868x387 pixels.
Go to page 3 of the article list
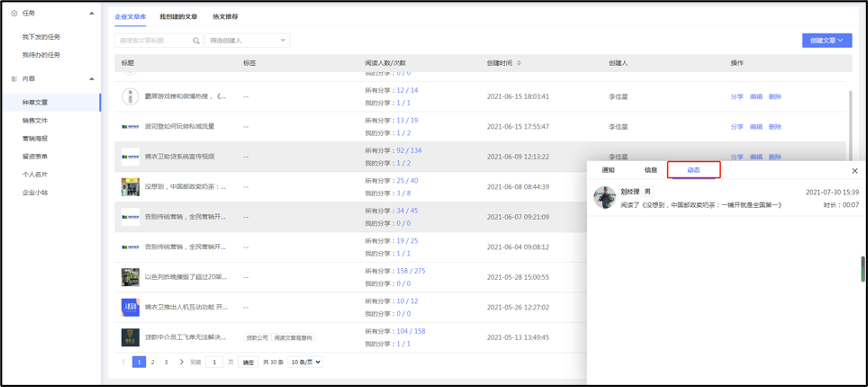[166, 362]
